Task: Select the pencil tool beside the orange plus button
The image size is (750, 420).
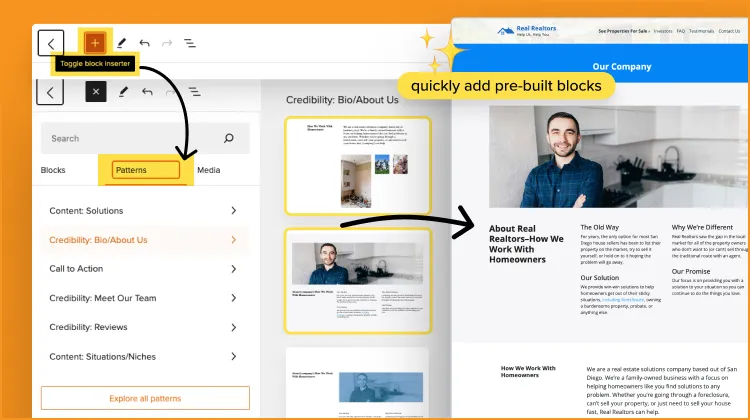Action: click(x=121, y=43)
